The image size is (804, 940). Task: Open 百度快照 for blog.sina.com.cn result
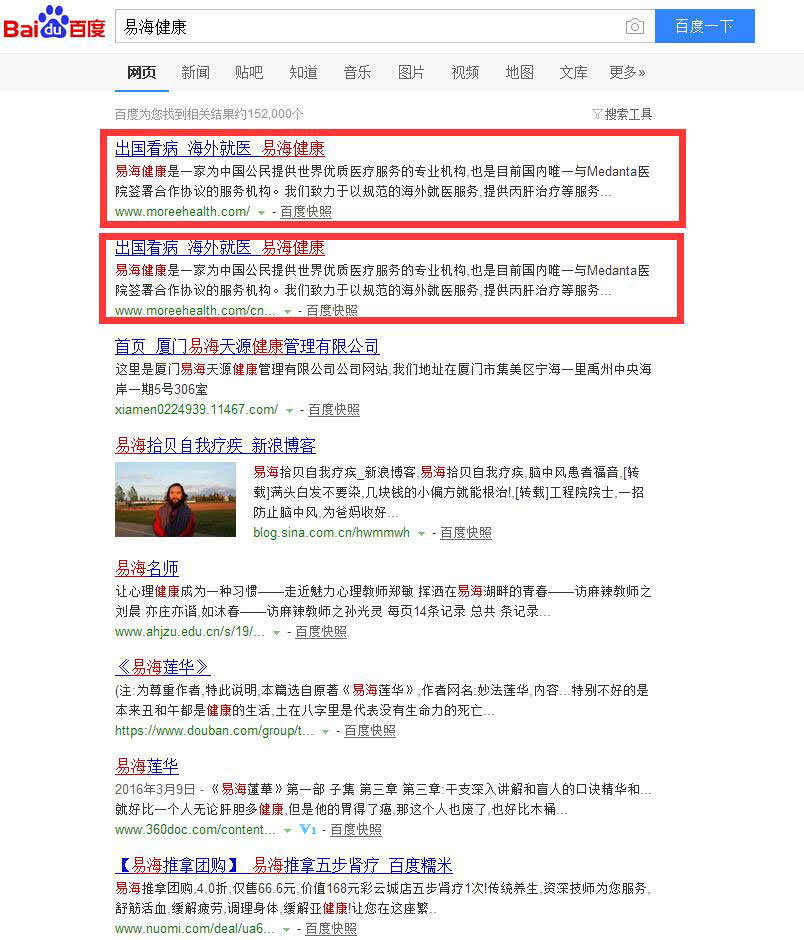466,532
